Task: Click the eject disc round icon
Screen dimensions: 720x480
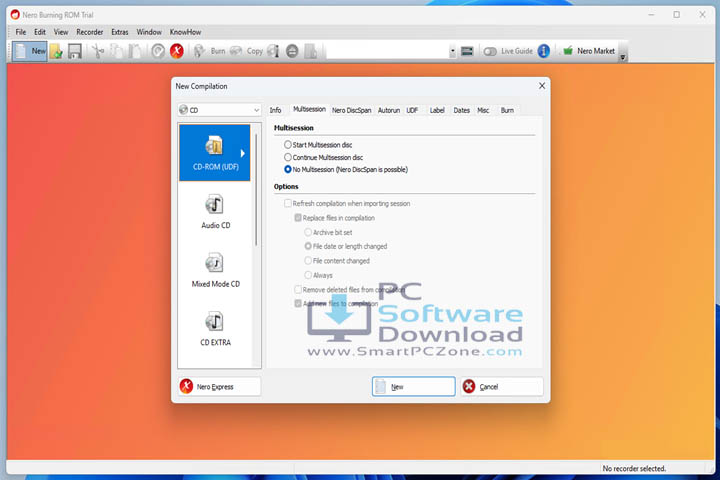Action: pos(292,51)
